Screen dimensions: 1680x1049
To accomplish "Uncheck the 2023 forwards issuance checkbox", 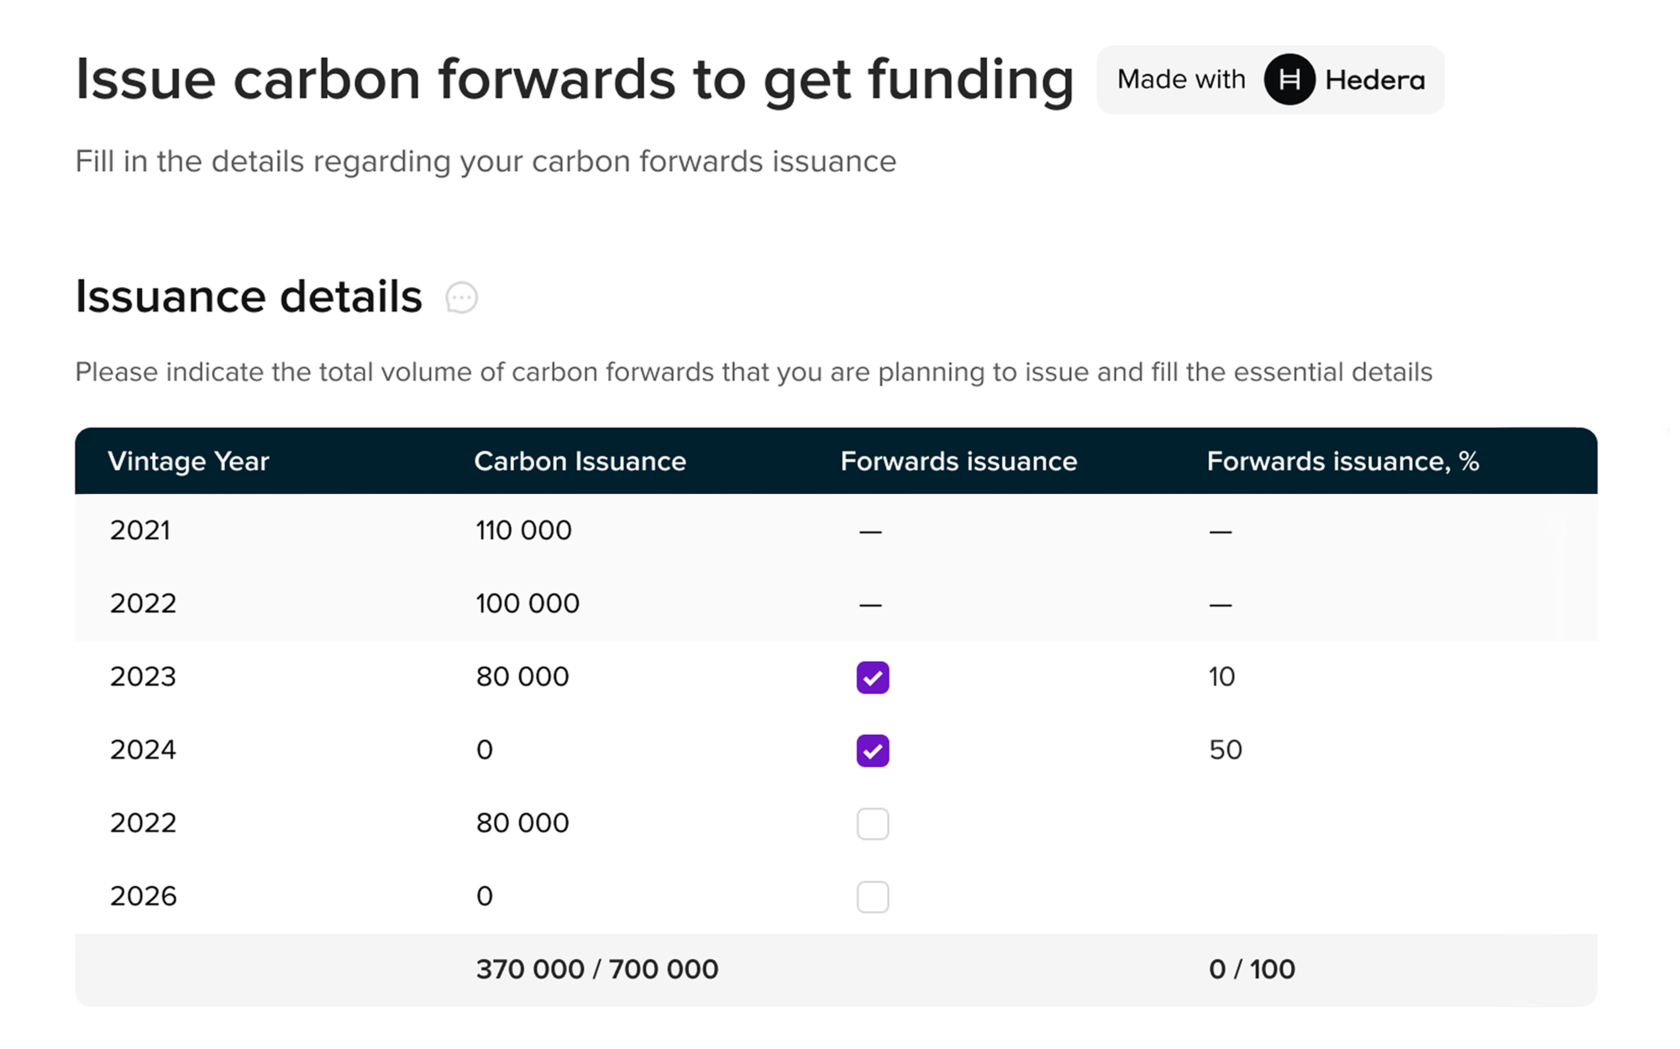I will pos(872,678).
